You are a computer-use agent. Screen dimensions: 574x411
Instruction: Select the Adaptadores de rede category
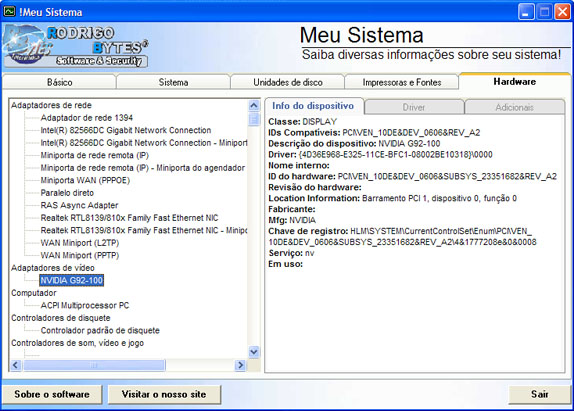[x=51, y=105]
